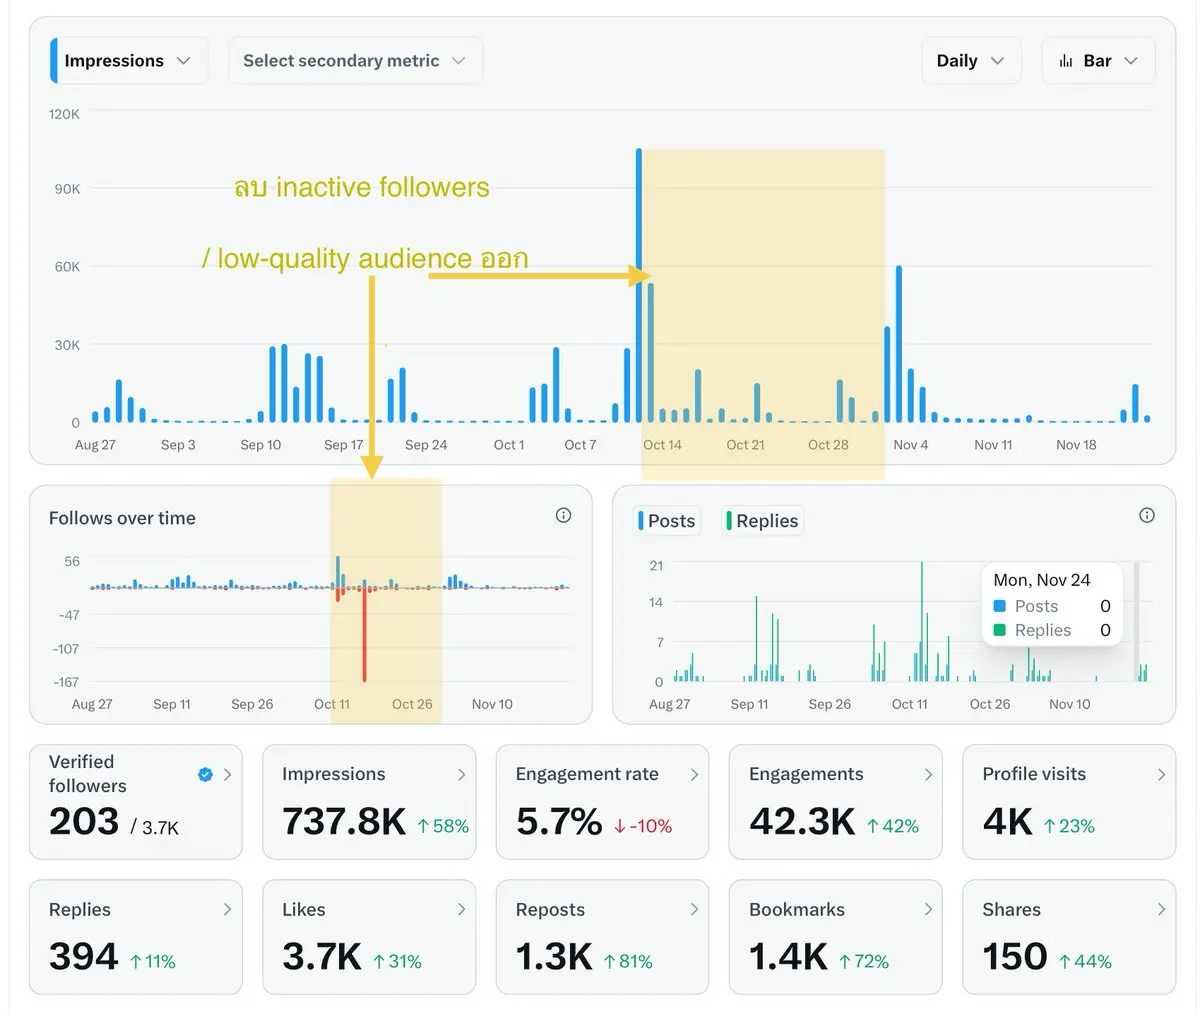Click info icon on Follows over time

pos(563,516)
